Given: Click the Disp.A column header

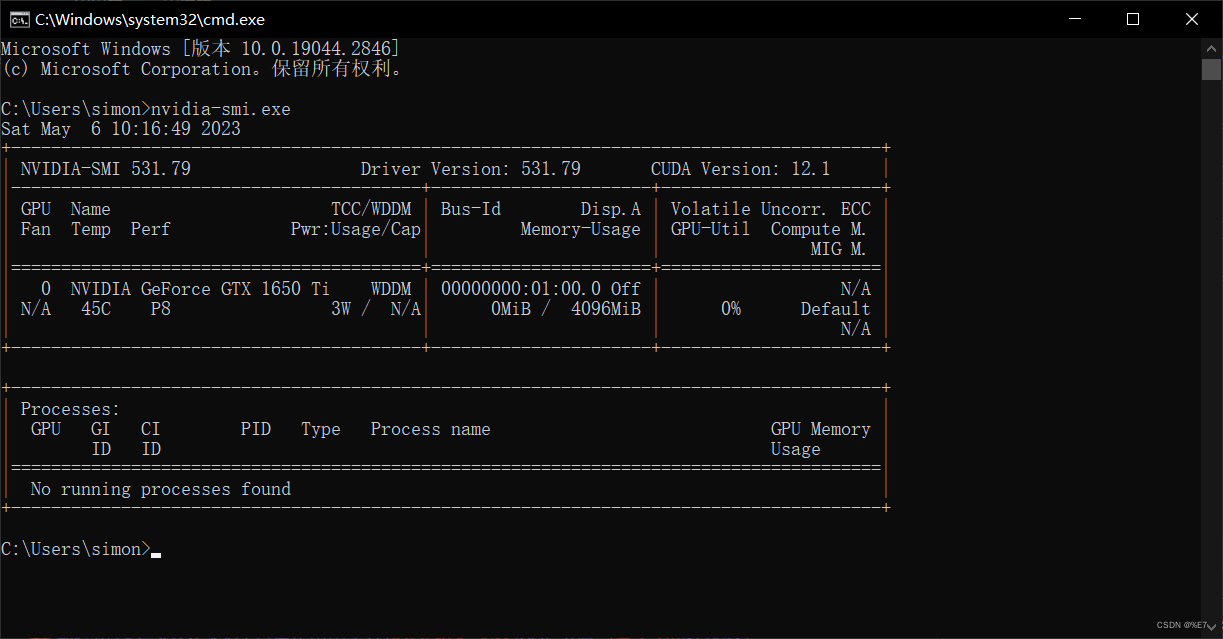Looking at the screenshot, I should point(611,209).
